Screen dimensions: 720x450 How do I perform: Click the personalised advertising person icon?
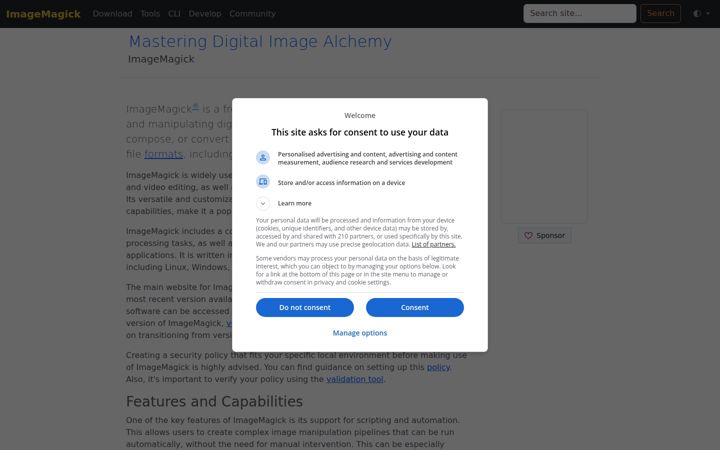click(263, 158)
